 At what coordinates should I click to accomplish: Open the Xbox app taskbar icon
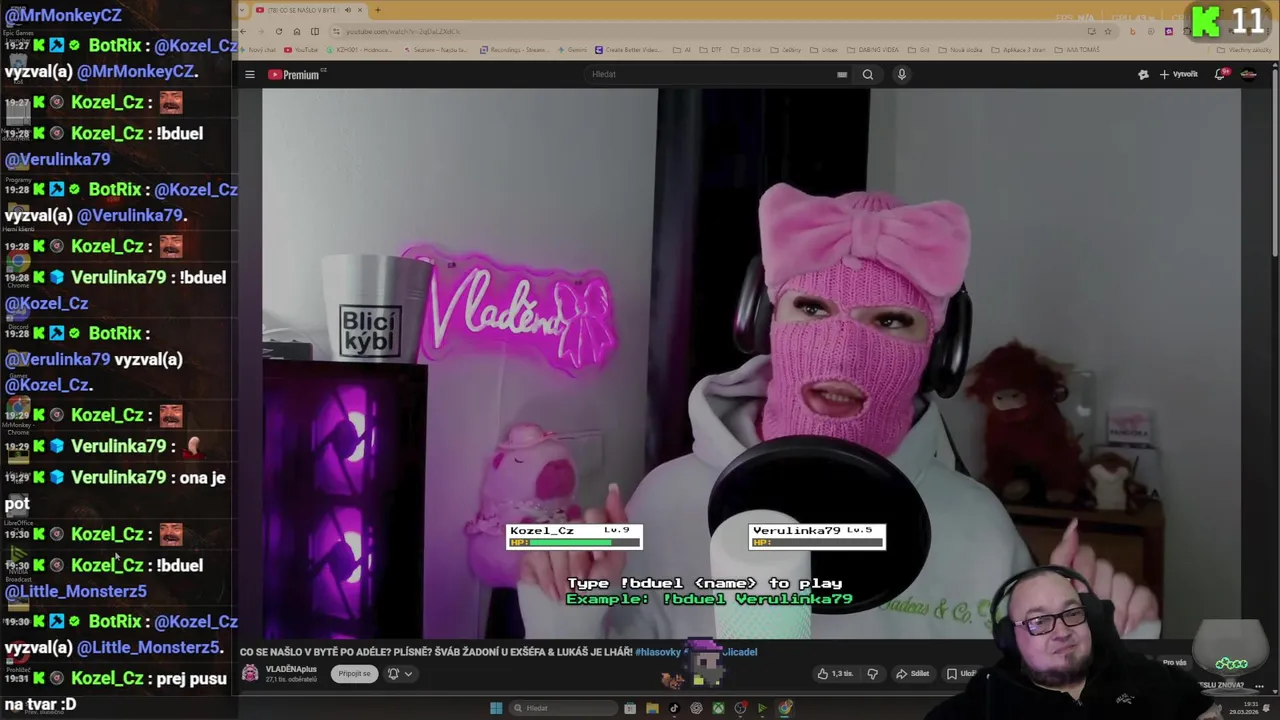point(718,708)
